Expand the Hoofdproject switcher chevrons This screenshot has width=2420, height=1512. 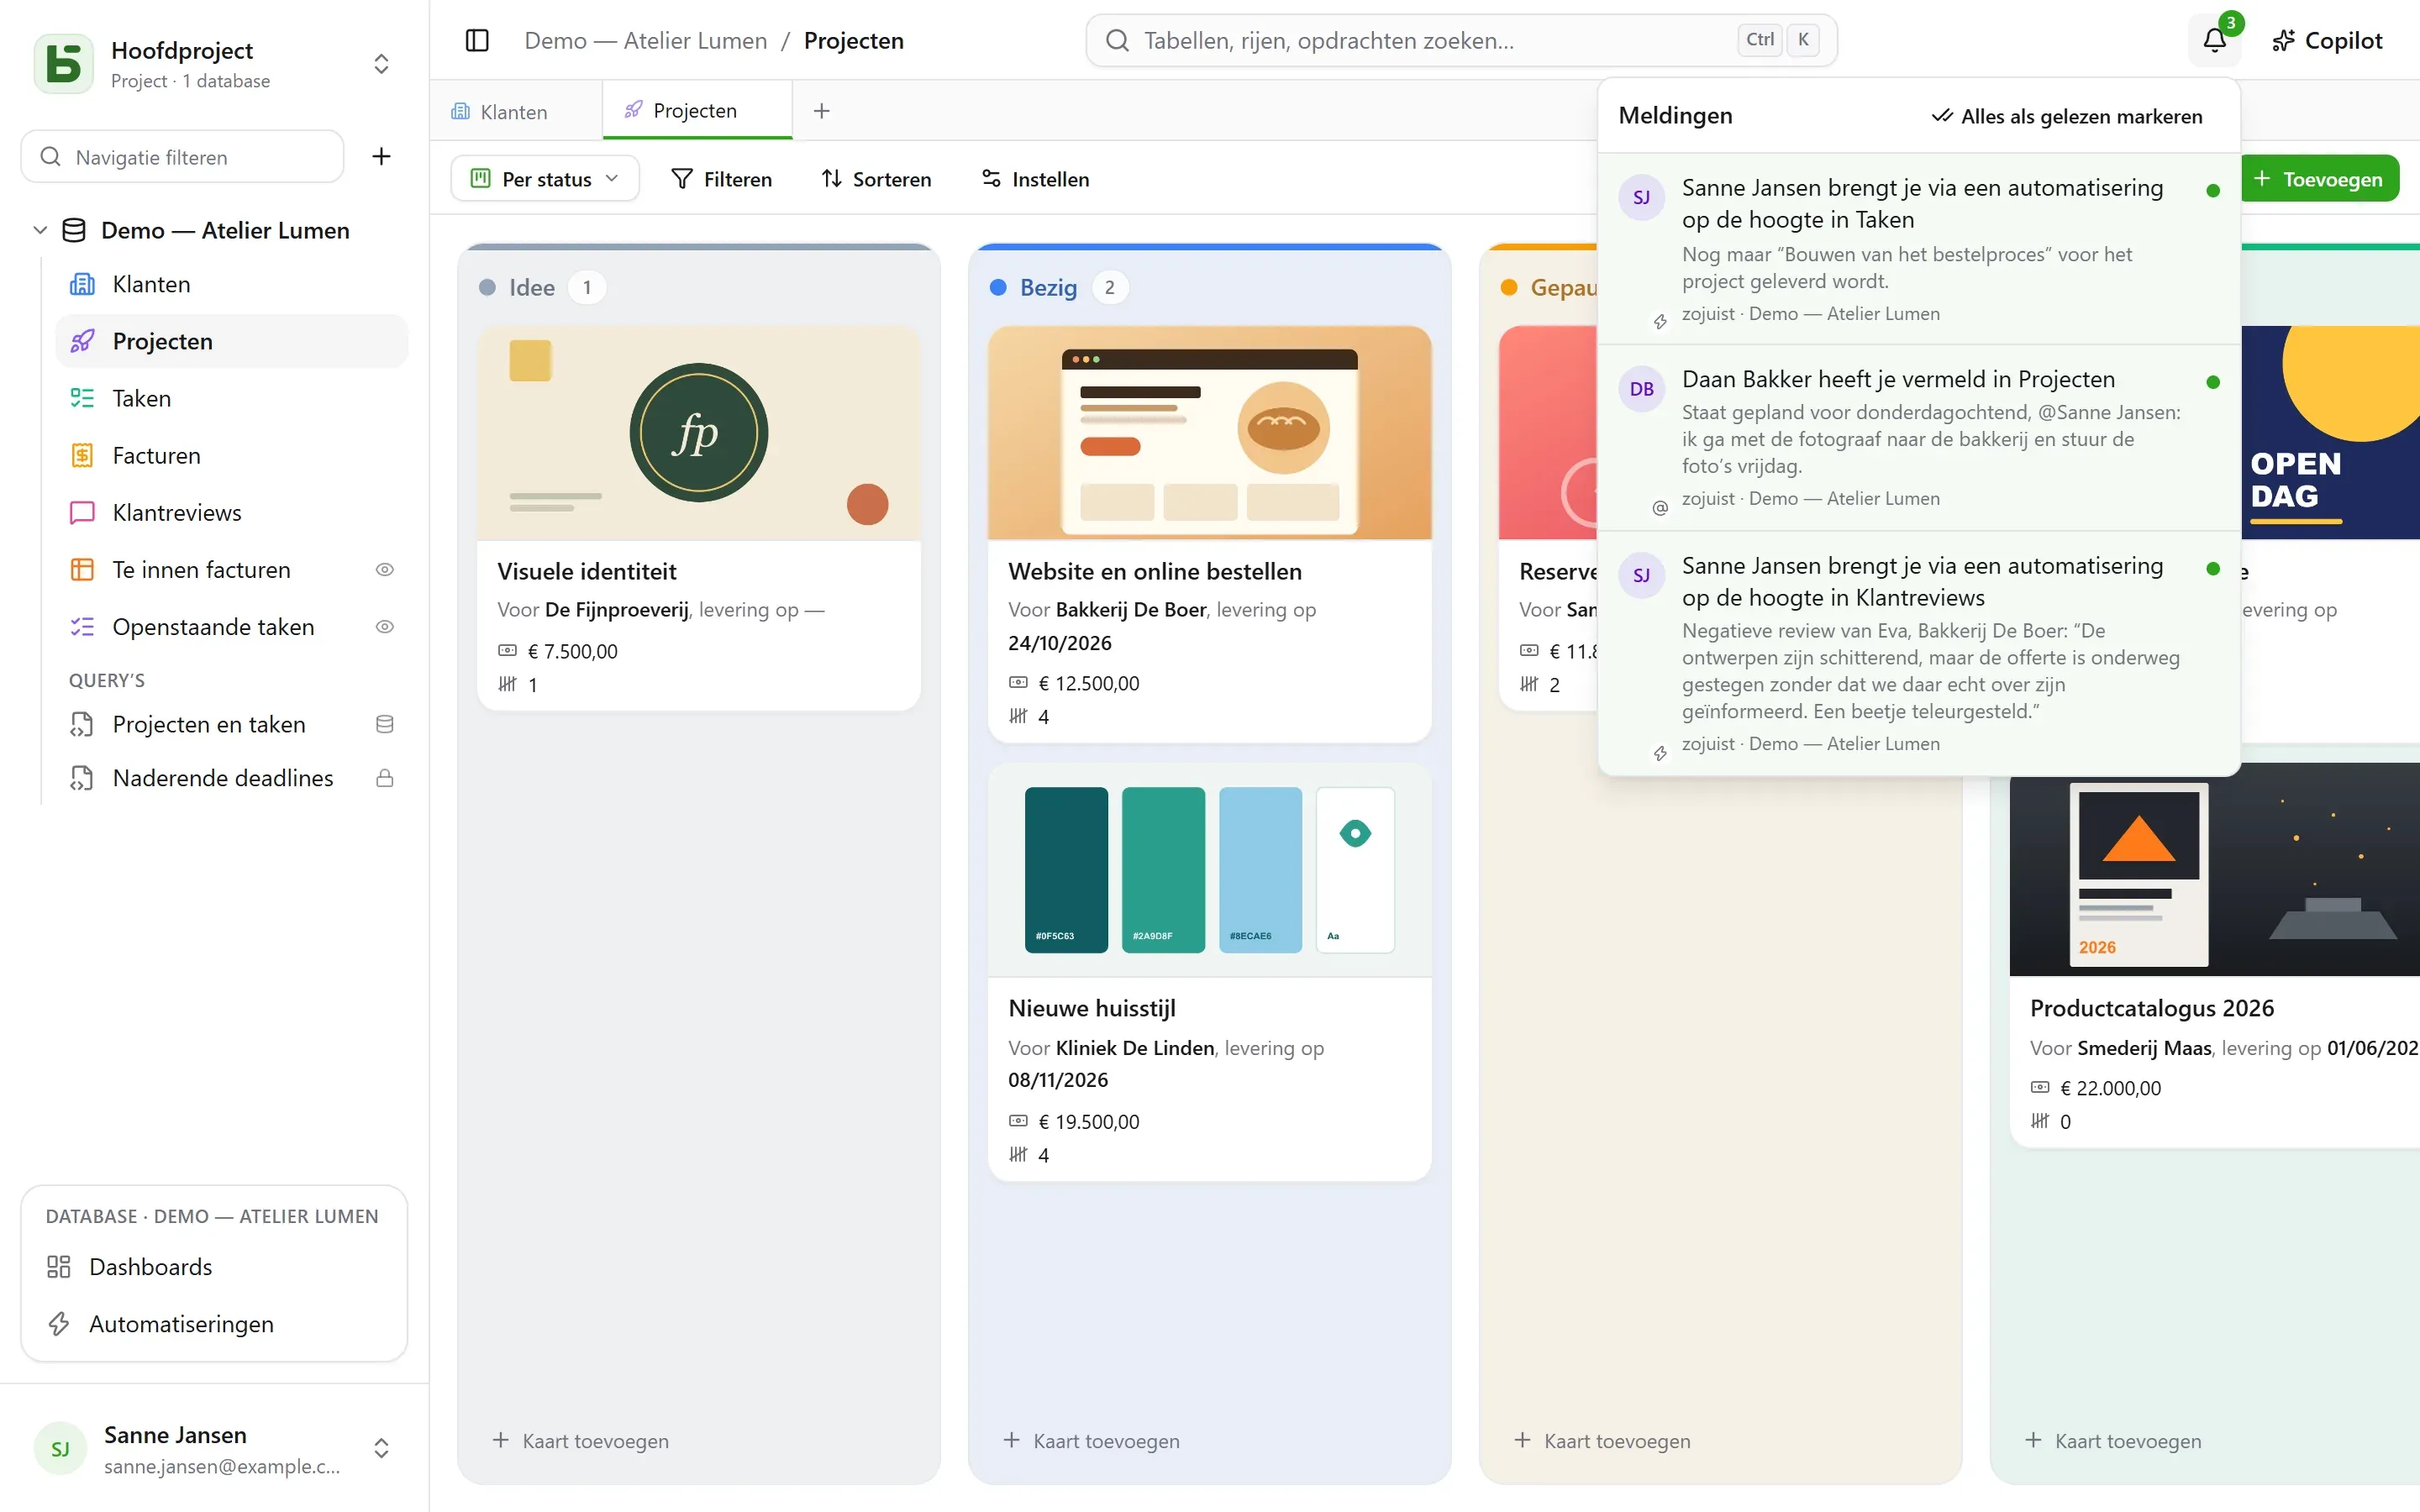pyautogui.click(x=381, y=64)
